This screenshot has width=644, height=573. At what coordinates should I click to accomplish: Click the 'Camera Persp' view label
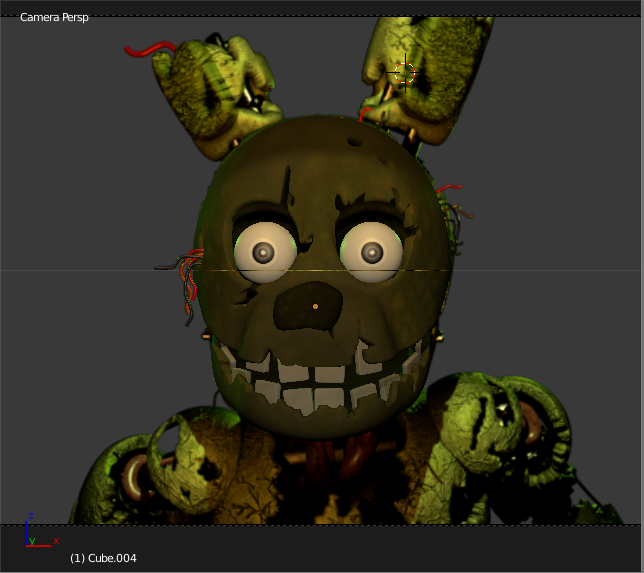[54, 17]
